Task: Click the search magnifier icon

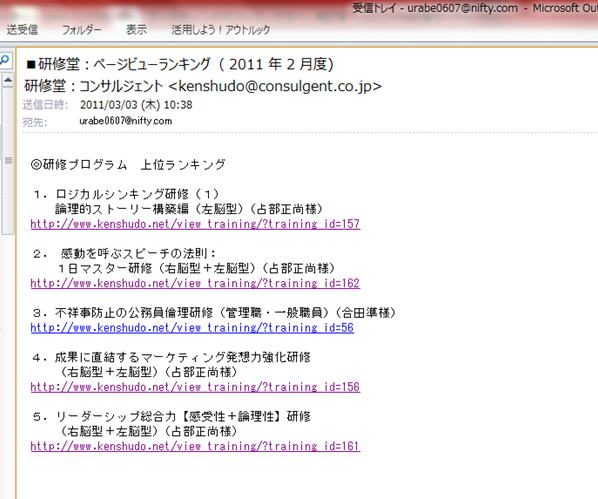Action: [5, 60]
